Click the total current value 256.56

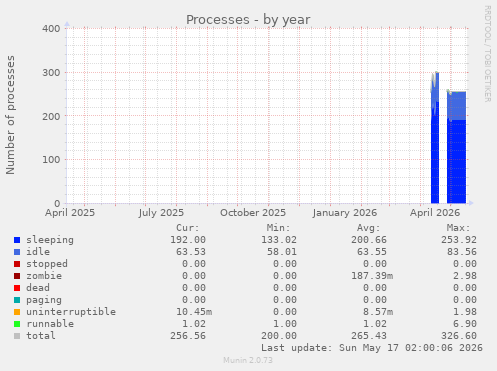click(188, 336)
